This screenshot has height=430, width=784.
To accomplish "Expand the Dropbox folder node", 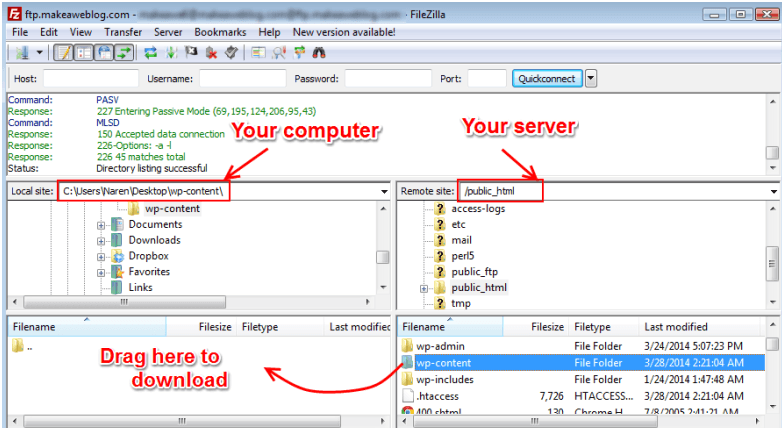I will [x=101, y=257].
